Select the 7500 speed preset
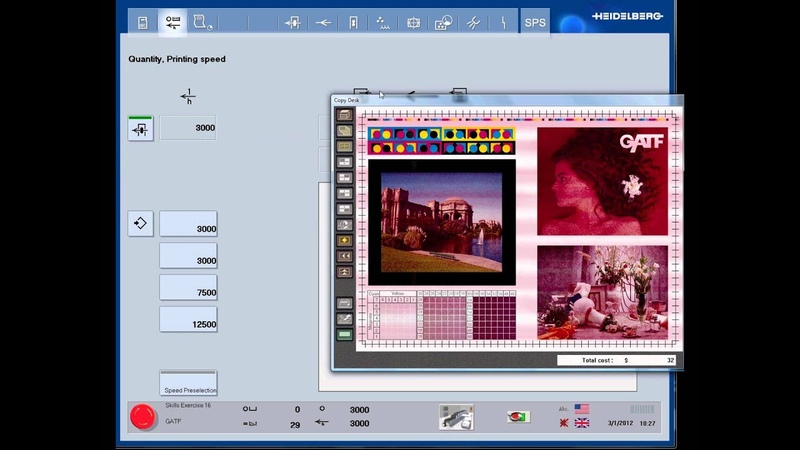Image resolution: width=800 pixels, height=450 pixels. 188,287
